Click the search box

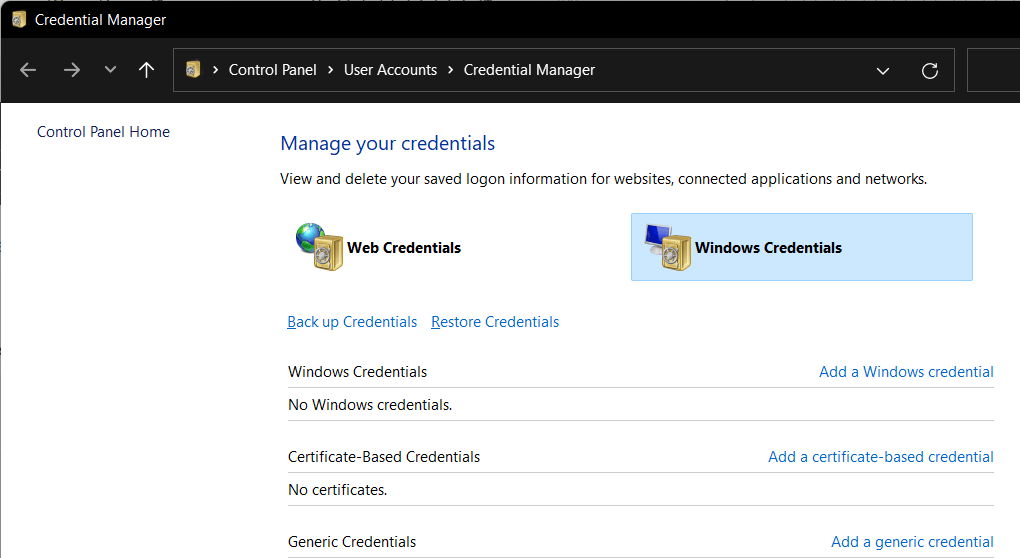tap(993, 70)
